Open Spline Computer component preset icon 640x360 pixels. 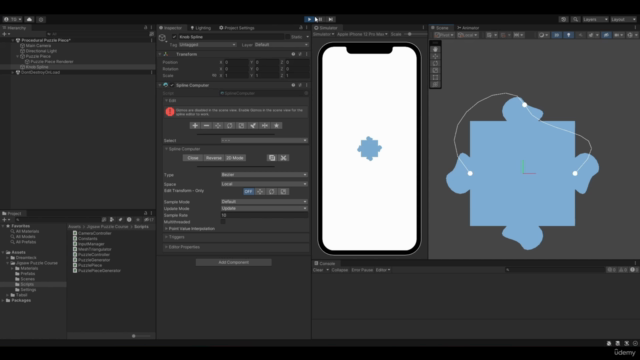[x=300, y=85]
